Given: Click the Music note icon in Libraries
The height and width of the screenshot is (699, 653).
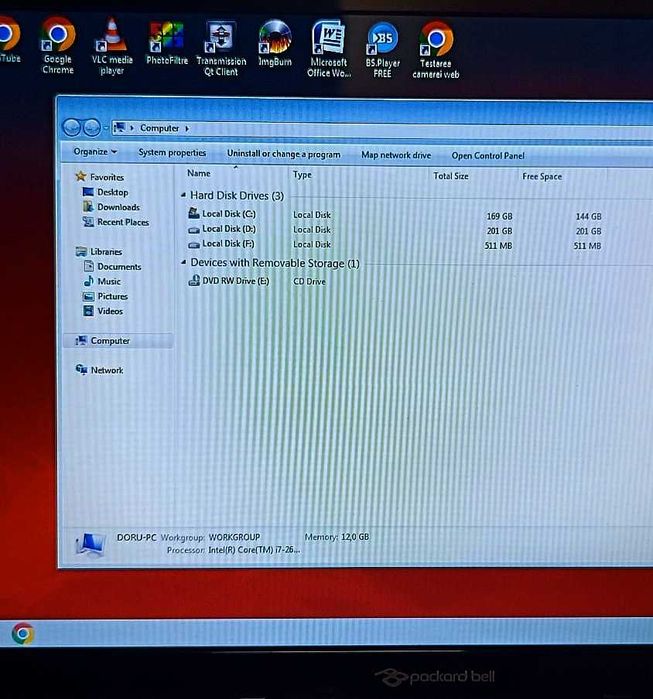Looking at the screenshot, I should pyautogui.click(x=89, y=281).
